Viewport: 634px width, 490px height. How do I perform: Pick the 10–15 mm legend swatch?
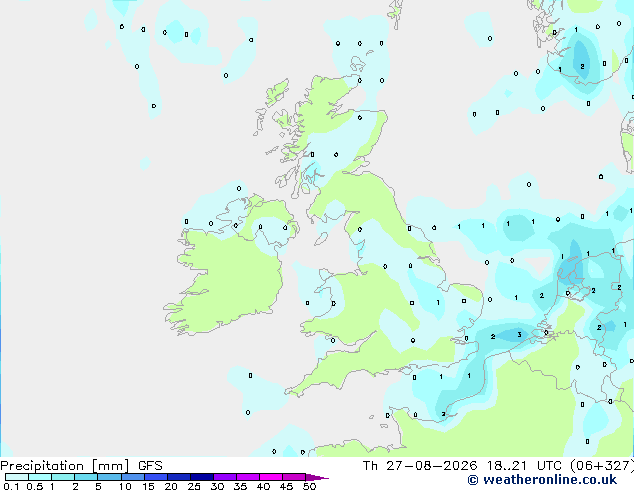[132, 477]
